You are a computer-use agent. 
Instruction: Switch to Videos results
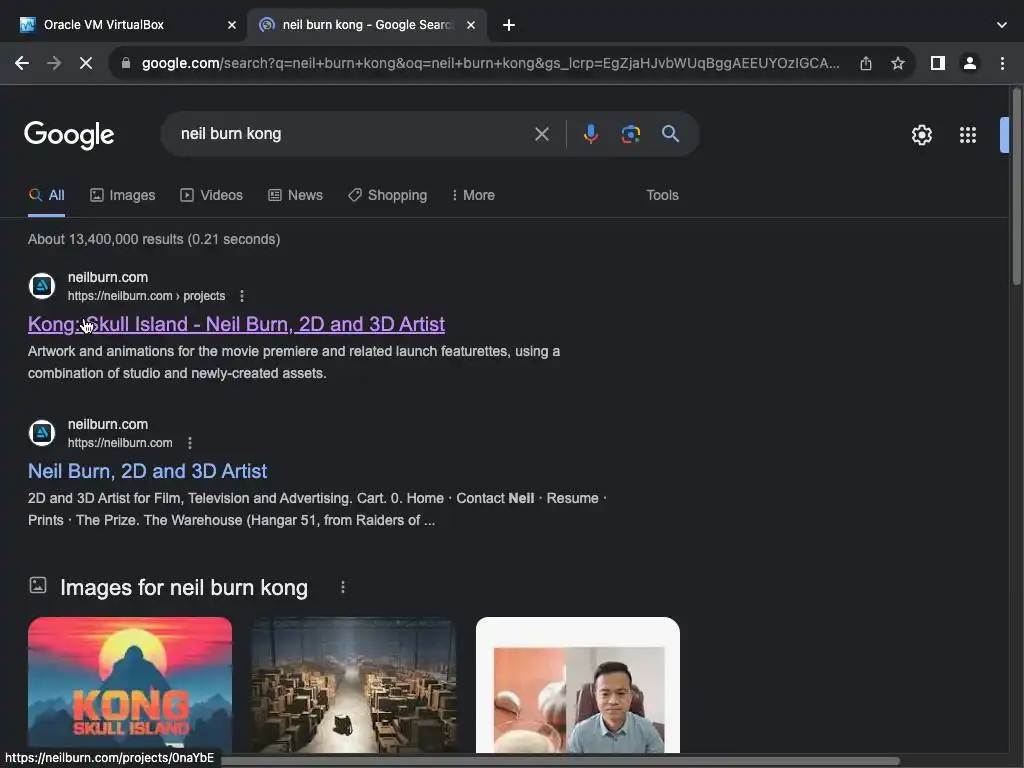(212, 195)
